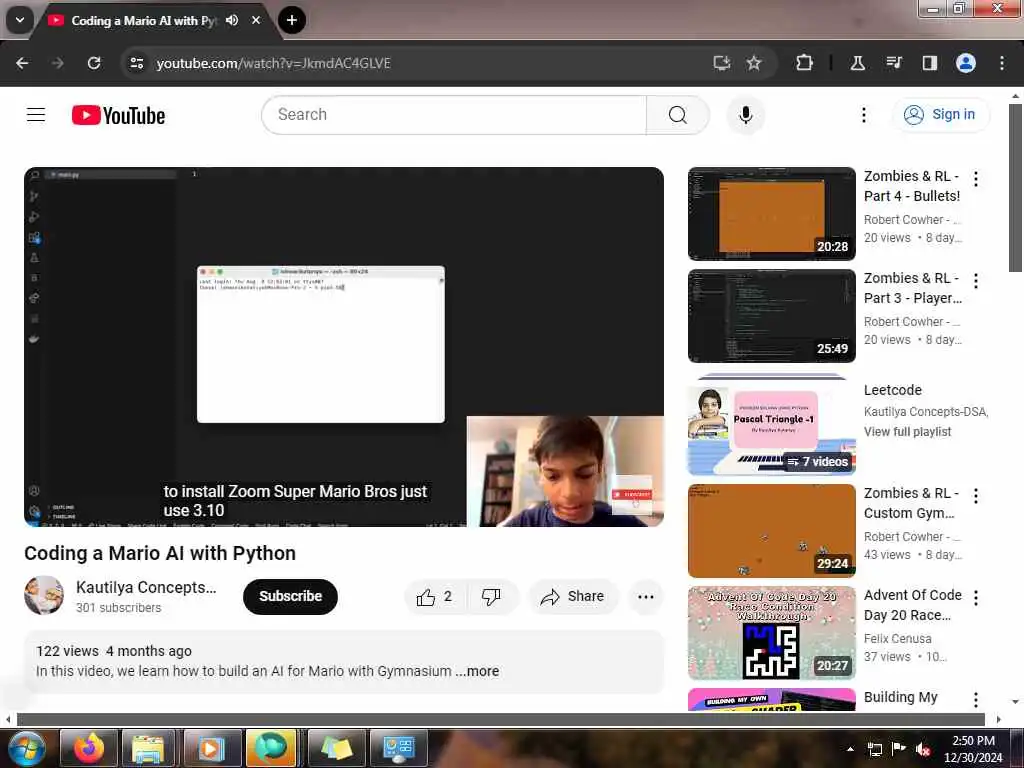This screenshot has width=1024, height=768.
Task: Click the horizontal page scrollbar
Action: 500,719
